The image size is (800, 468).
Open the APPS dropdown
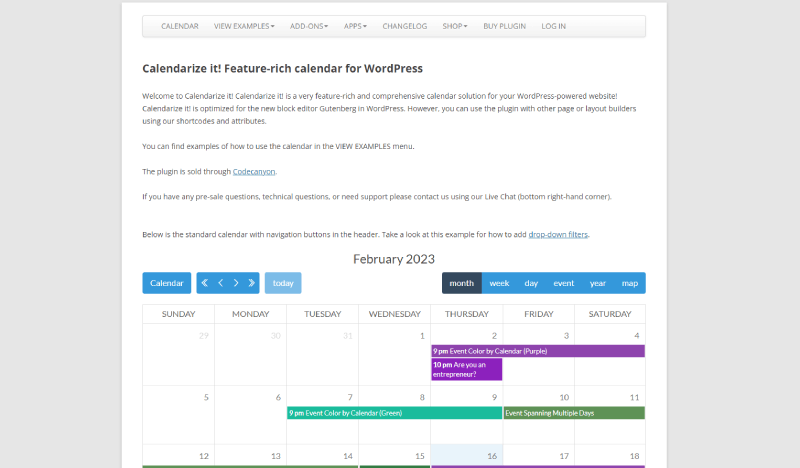(355, 26)
